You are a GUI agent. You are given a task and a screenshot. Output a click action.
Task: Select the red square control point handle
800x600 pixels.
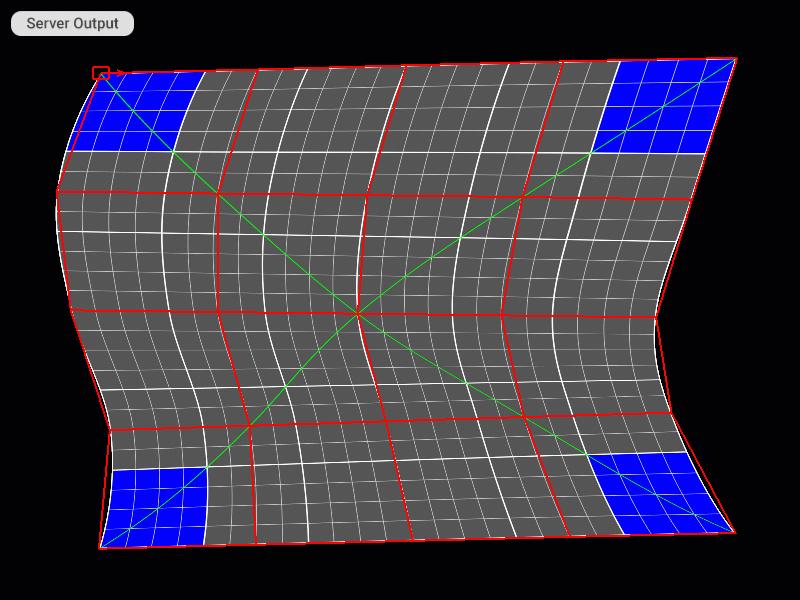(101, 73)
